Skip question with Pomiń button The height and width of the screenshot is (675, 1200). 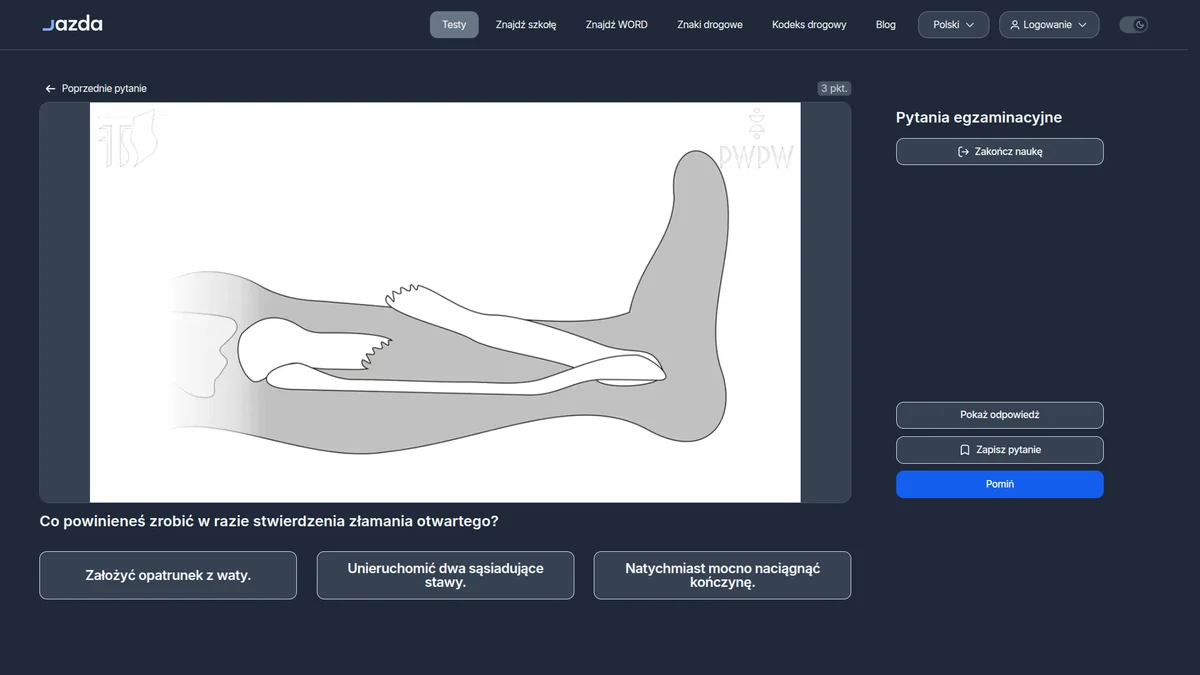[x=1000, y=484]
